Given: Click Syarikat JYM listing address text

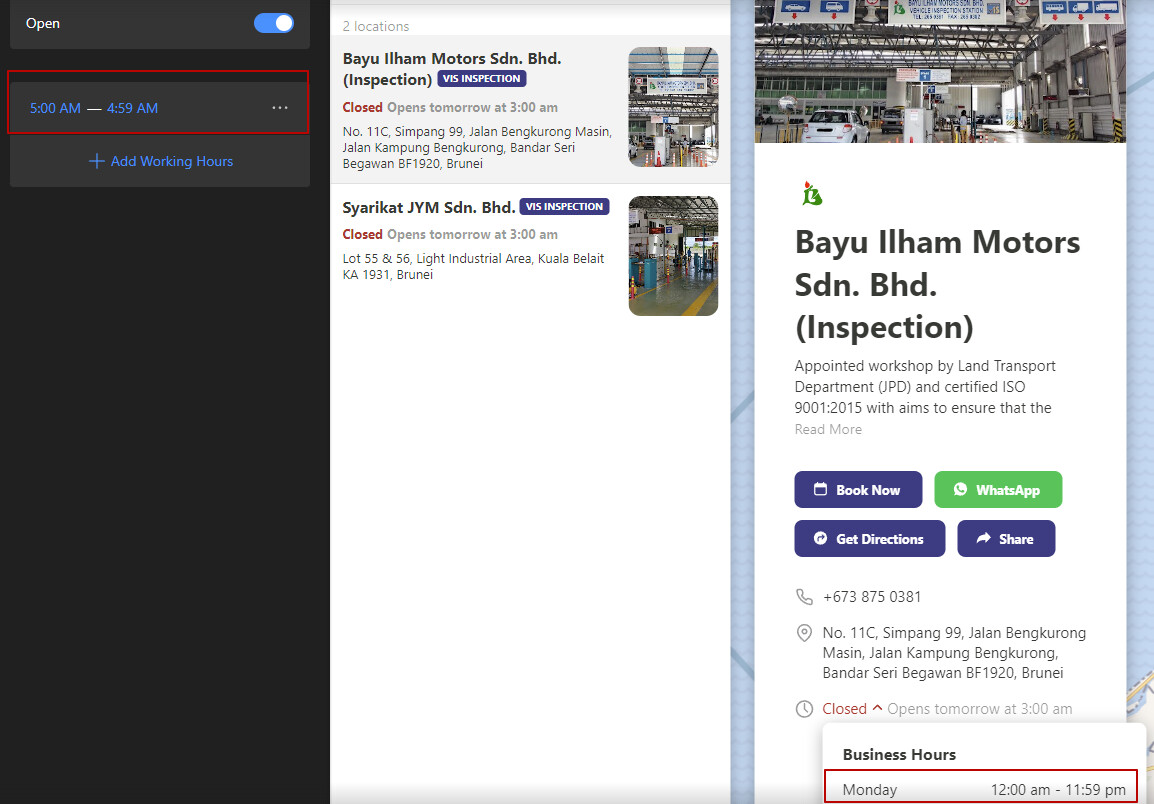Looking at the screenshot, I should [x=473, y=267].
